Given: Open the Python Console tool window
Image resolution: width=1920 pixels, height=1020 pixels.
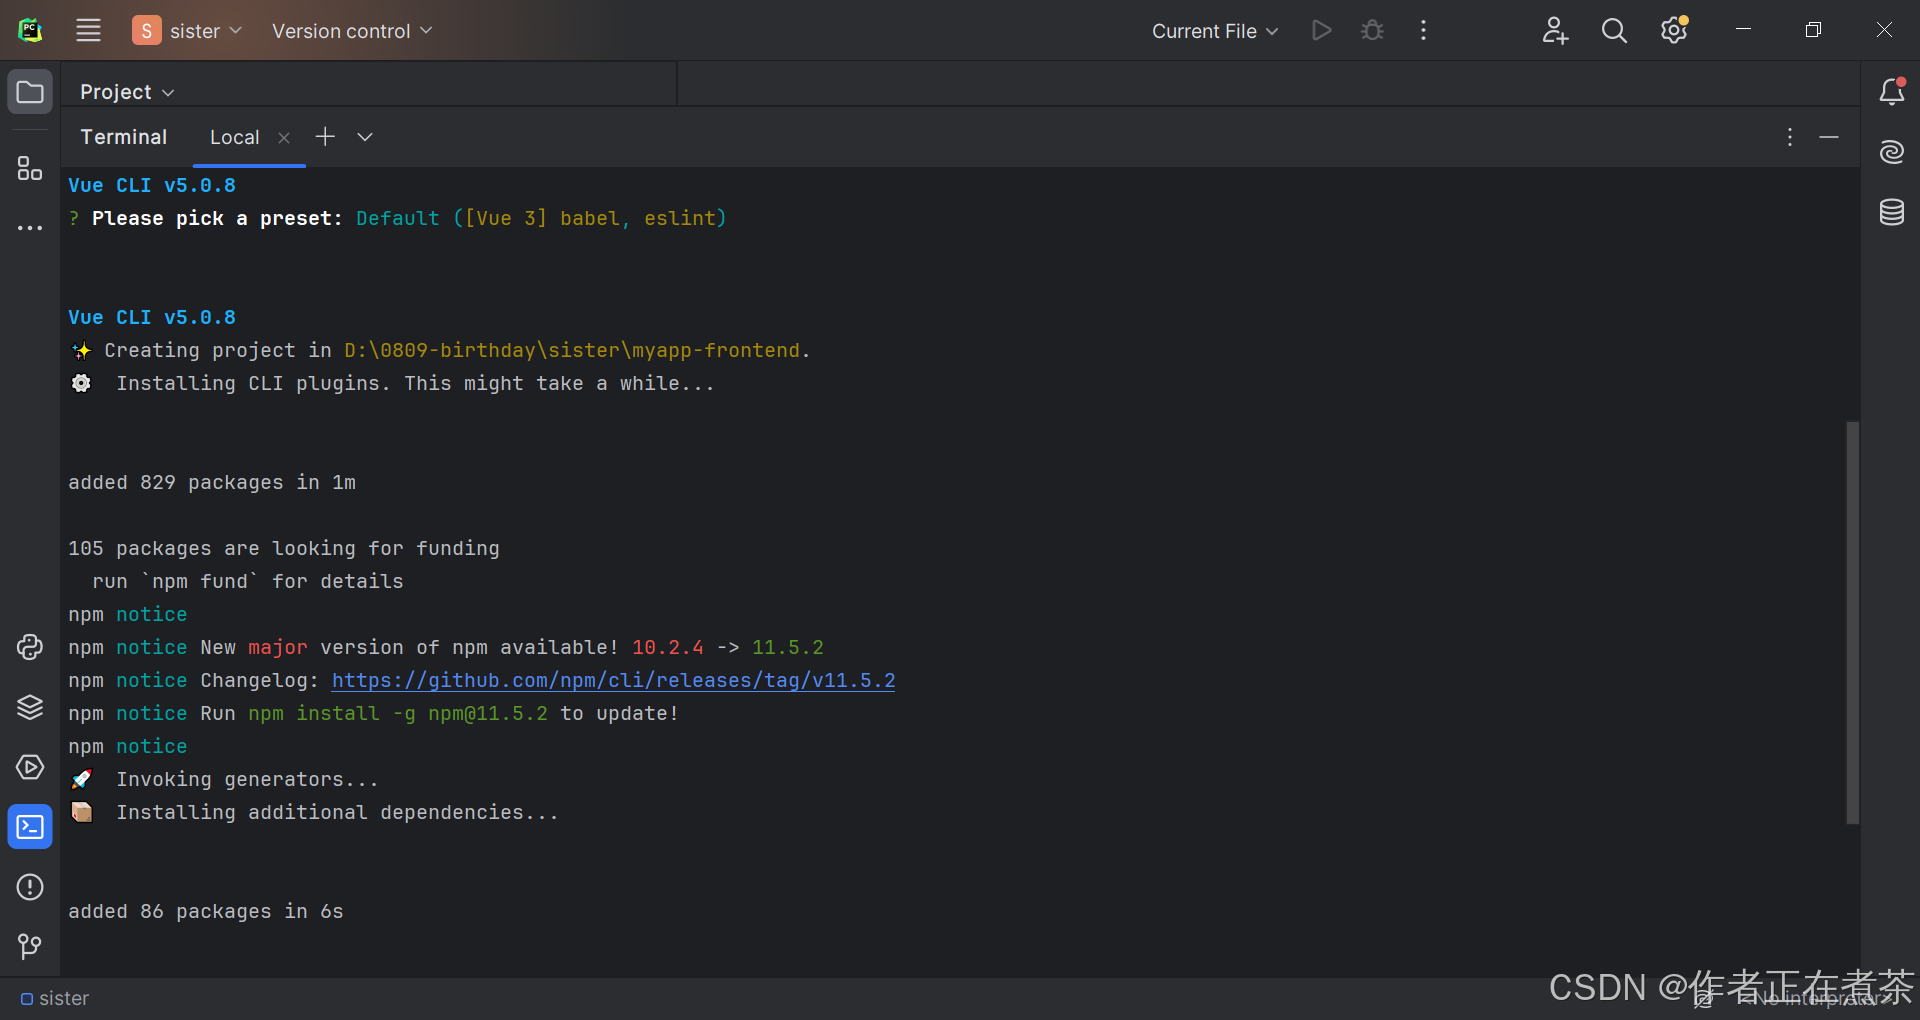Looking at the screenshot, I should tap(30, 647).
